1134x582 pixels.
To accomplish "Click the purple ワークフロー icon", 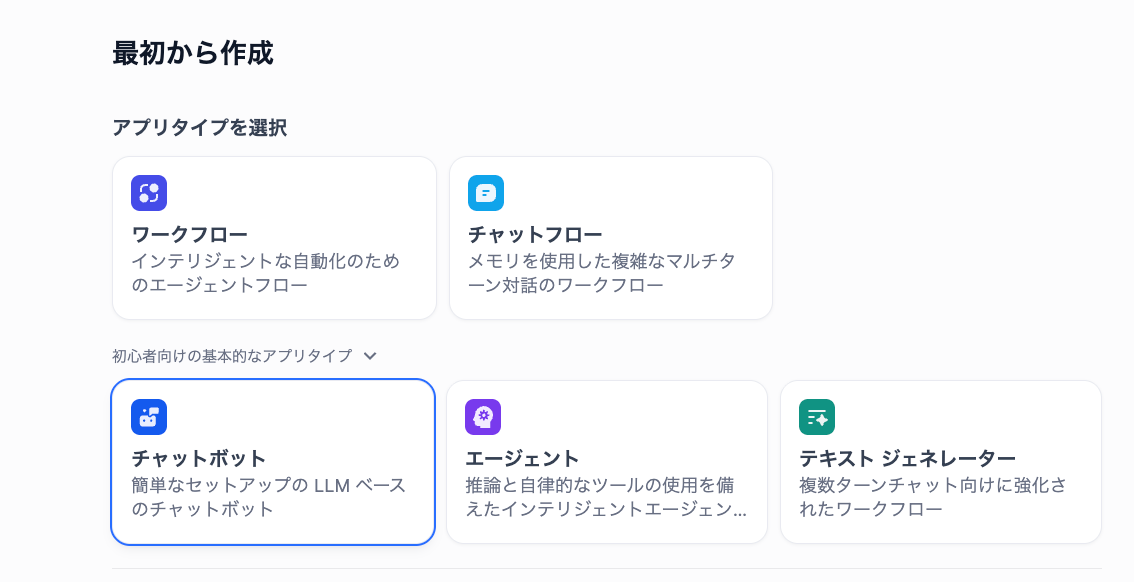I will tap(149, 193).
